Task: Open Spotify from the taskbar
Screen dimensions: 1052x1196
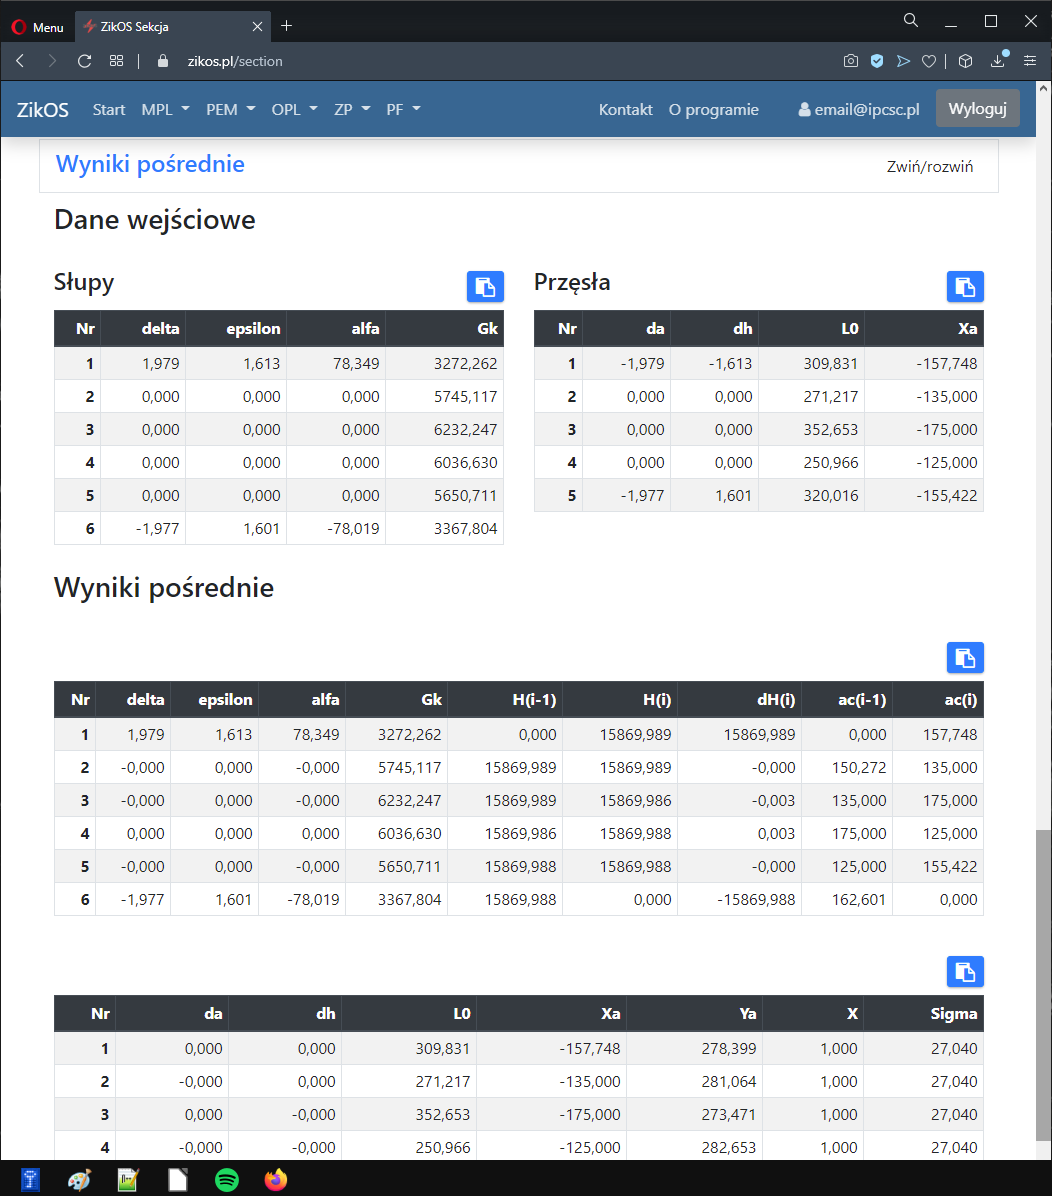Action: click(227, 1180)
